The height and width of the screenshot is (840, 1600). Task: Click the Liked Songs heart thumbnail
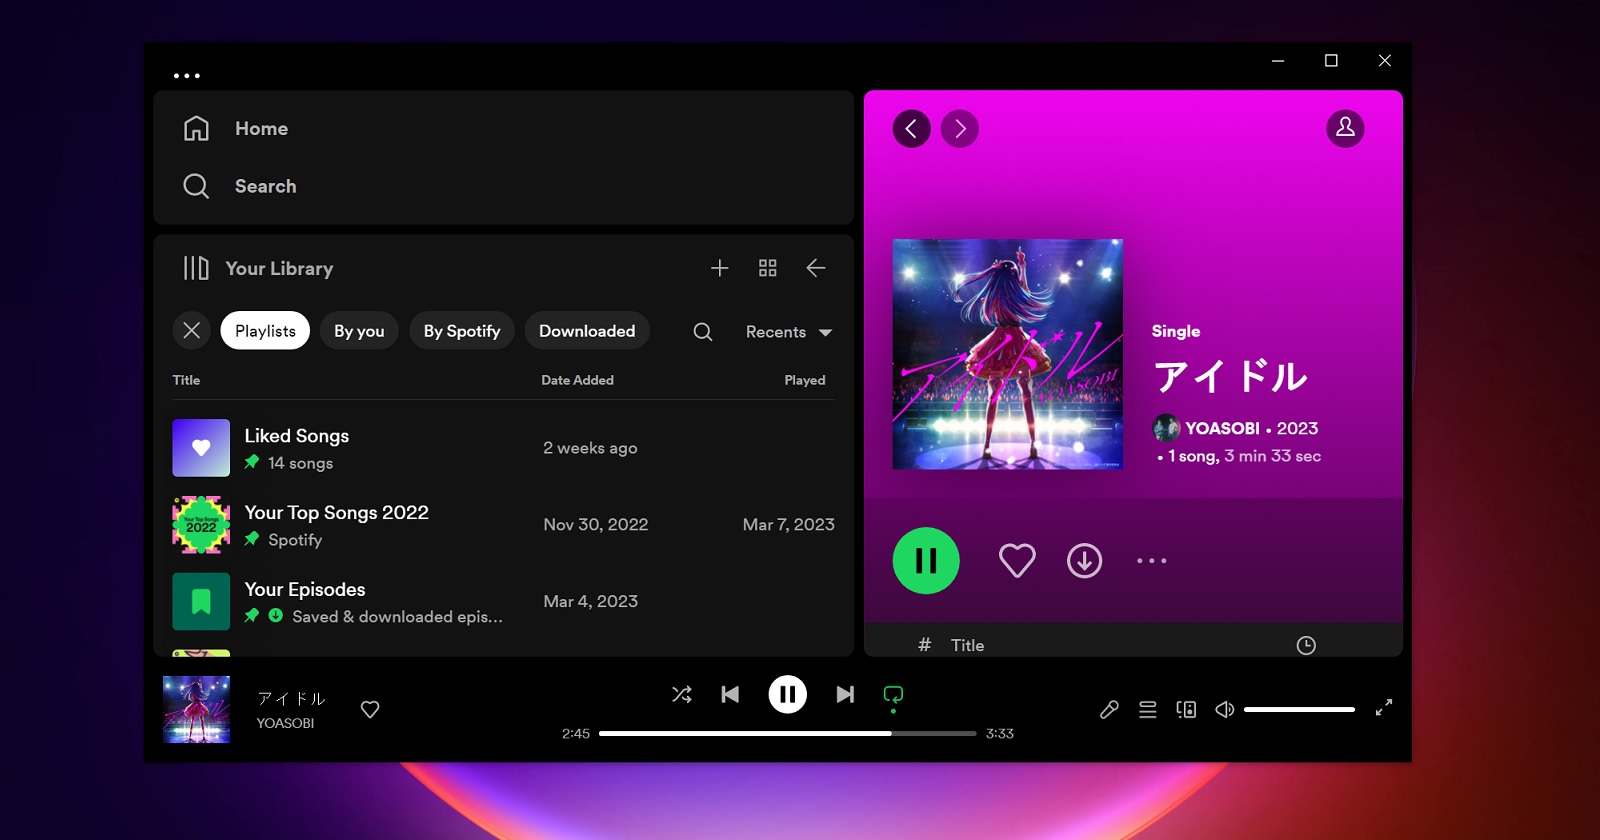[201, 448]
